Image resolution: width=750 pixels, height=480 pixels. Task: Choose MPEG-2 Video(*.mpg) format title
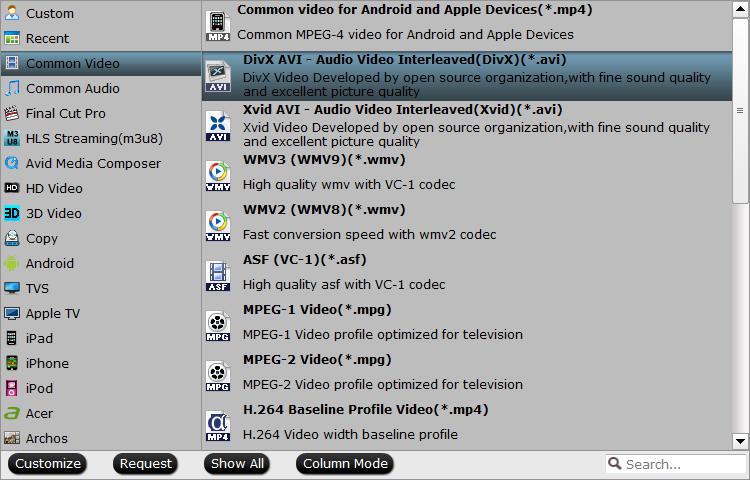point(317,360)
